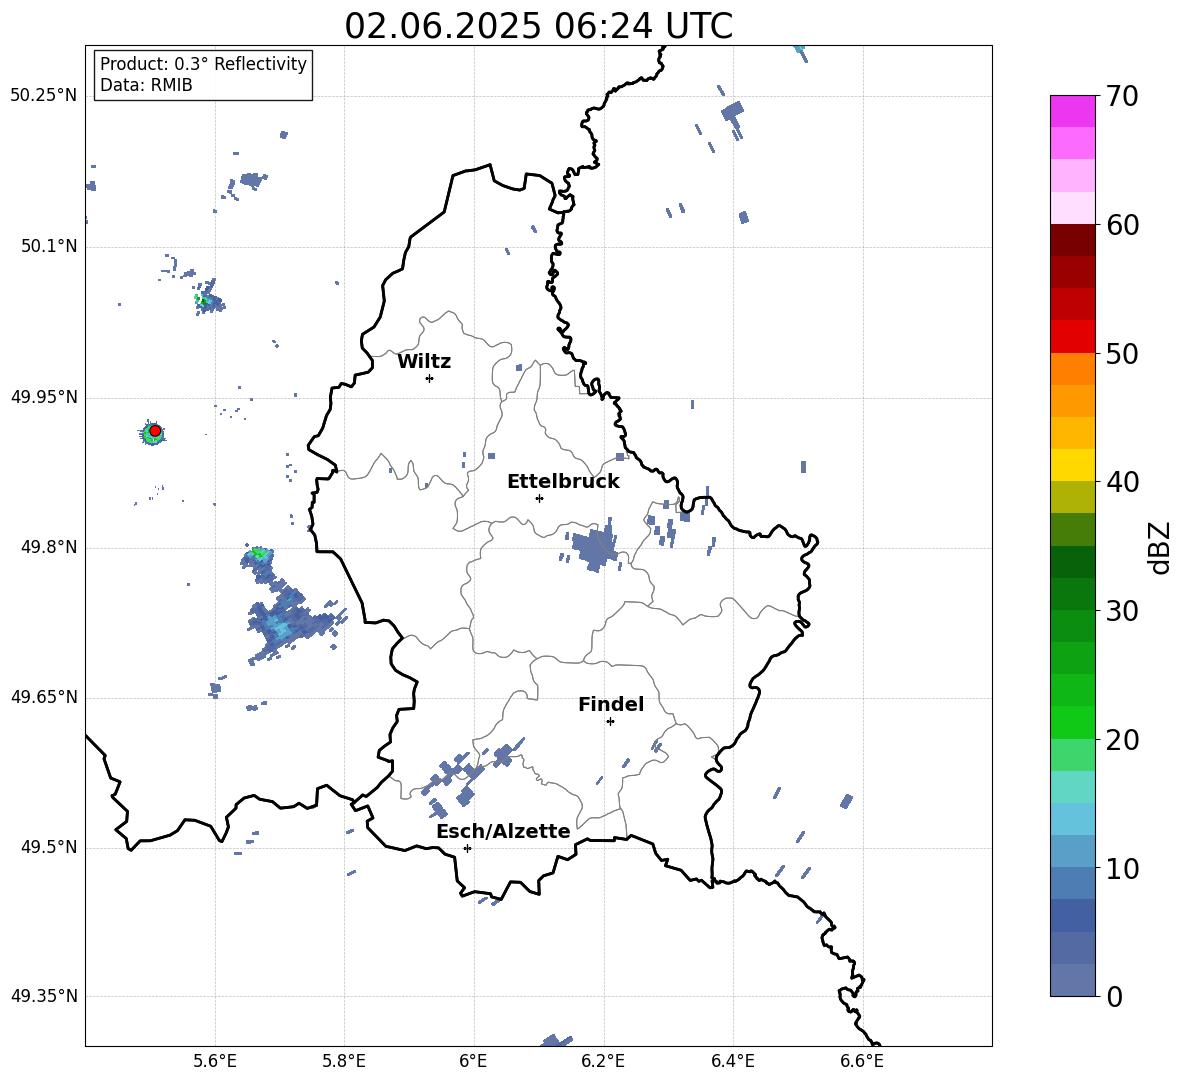Click the colorbar tick label 70

click(x=1122, y=96)
